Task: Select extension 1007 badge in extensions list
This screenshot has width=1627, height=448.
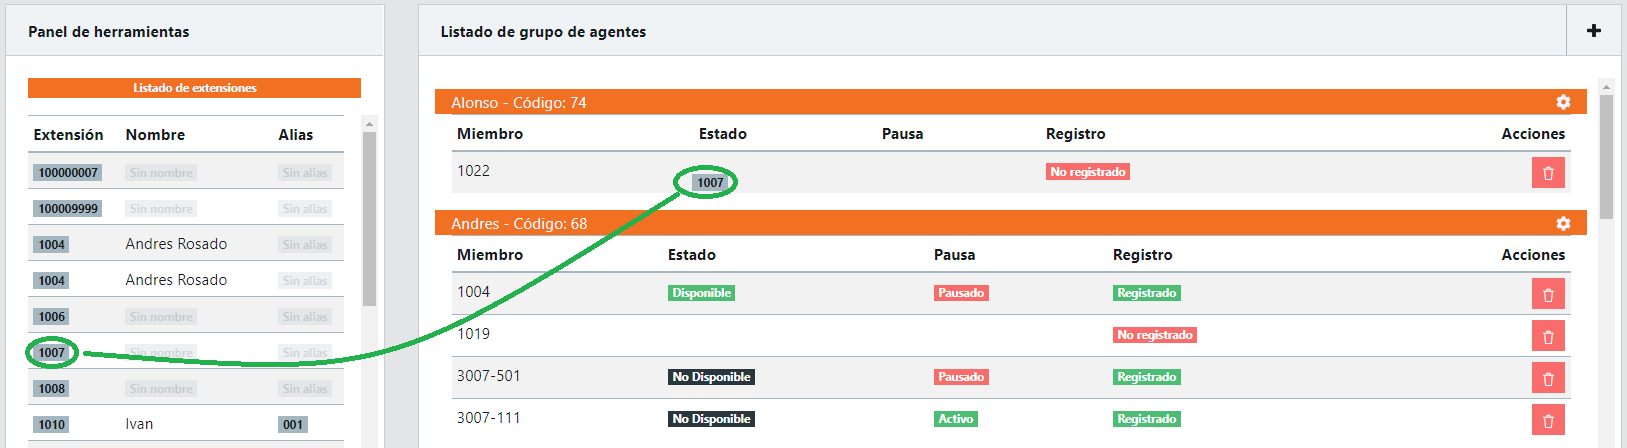Action: (x=52, y=353)
